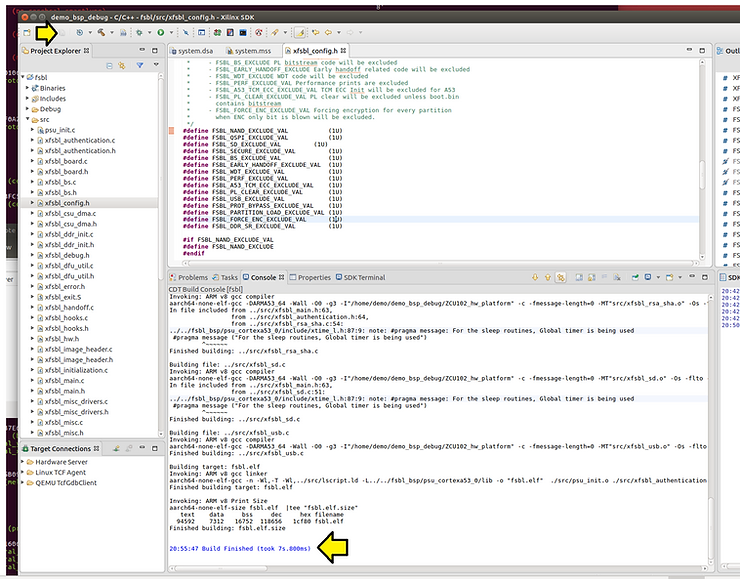Expand Linux TCF Agent node
Image resolution: width=740 pixels, height=579 pixels.
[x=23, y=472]
